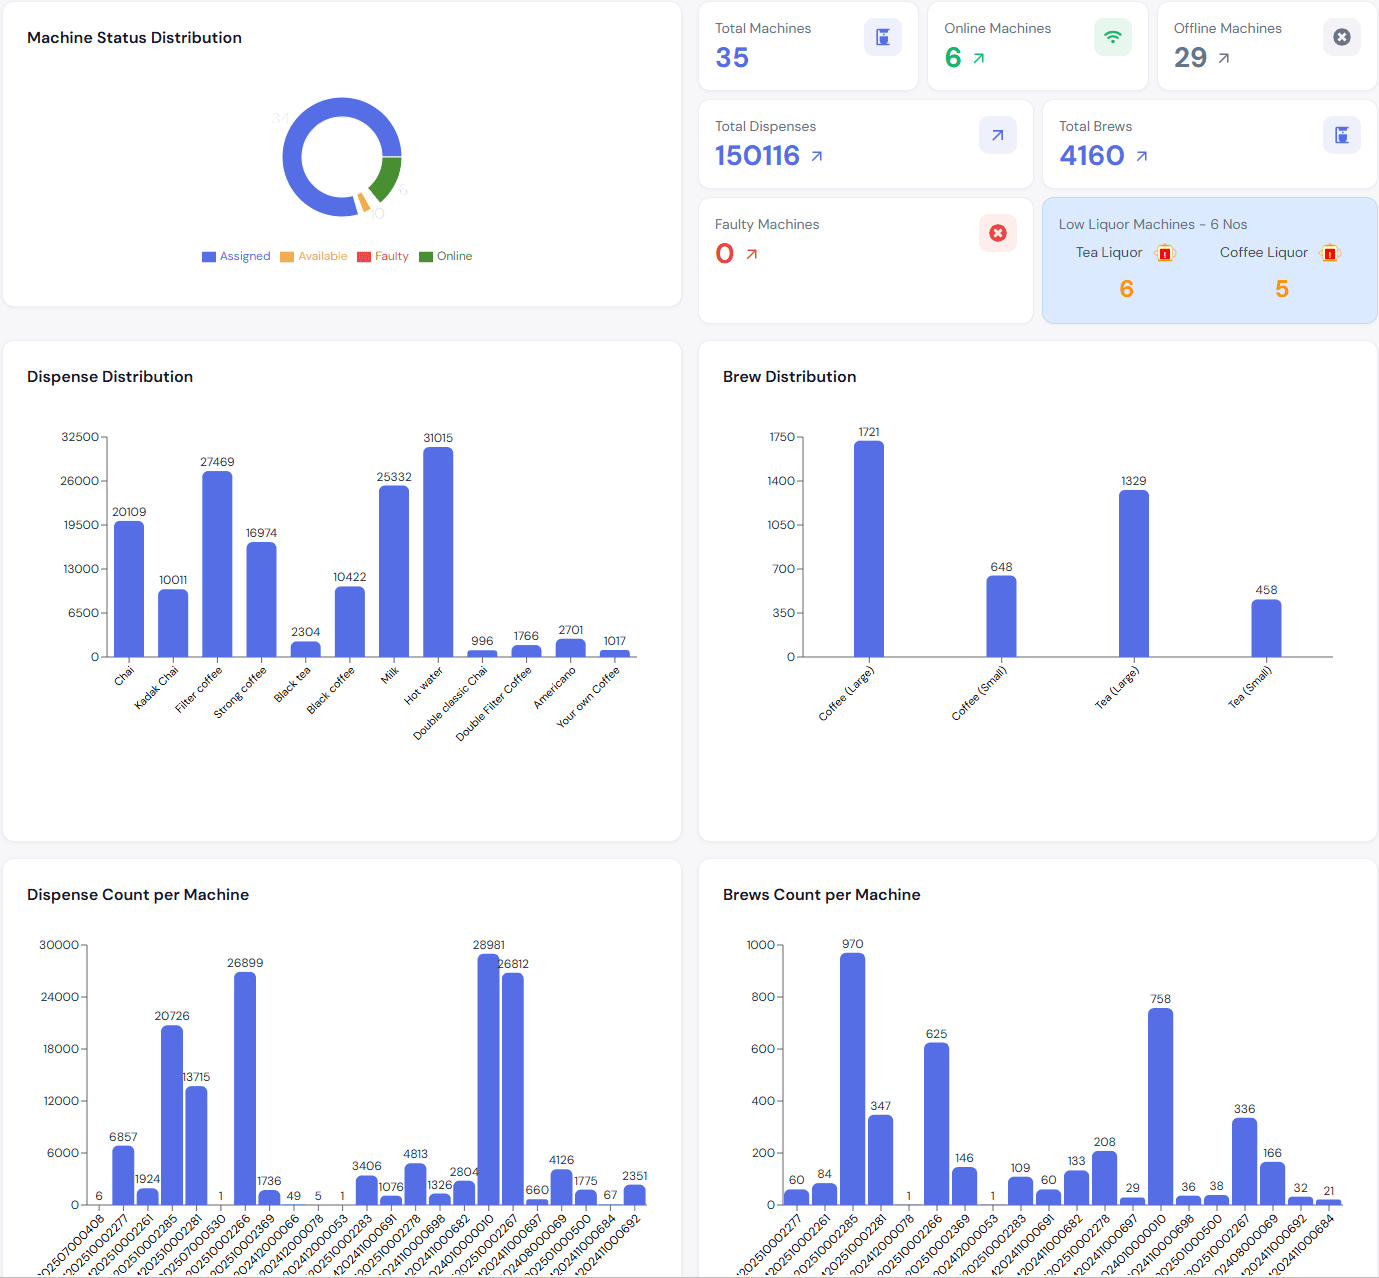Image resolution: width=1379 pixels, height=1278 pixels.
Task: Click the trend arrow beside Offline count 29
Action: pos(1224,58)
